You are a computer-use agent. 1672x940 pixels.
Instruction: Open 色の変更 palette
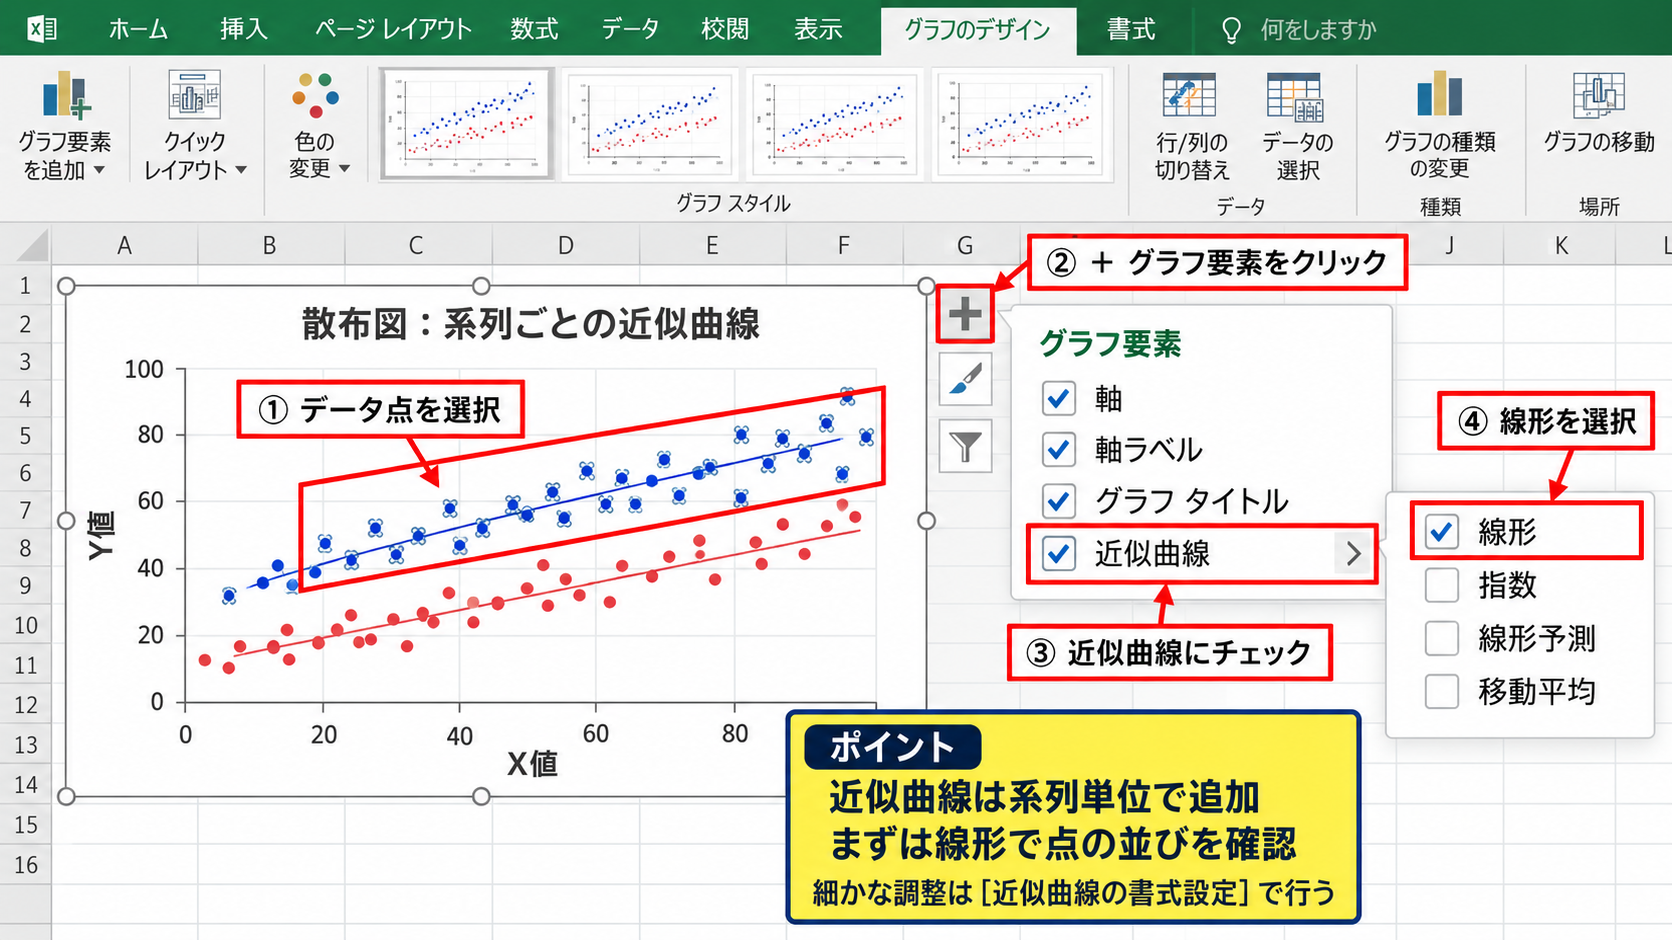317,126
